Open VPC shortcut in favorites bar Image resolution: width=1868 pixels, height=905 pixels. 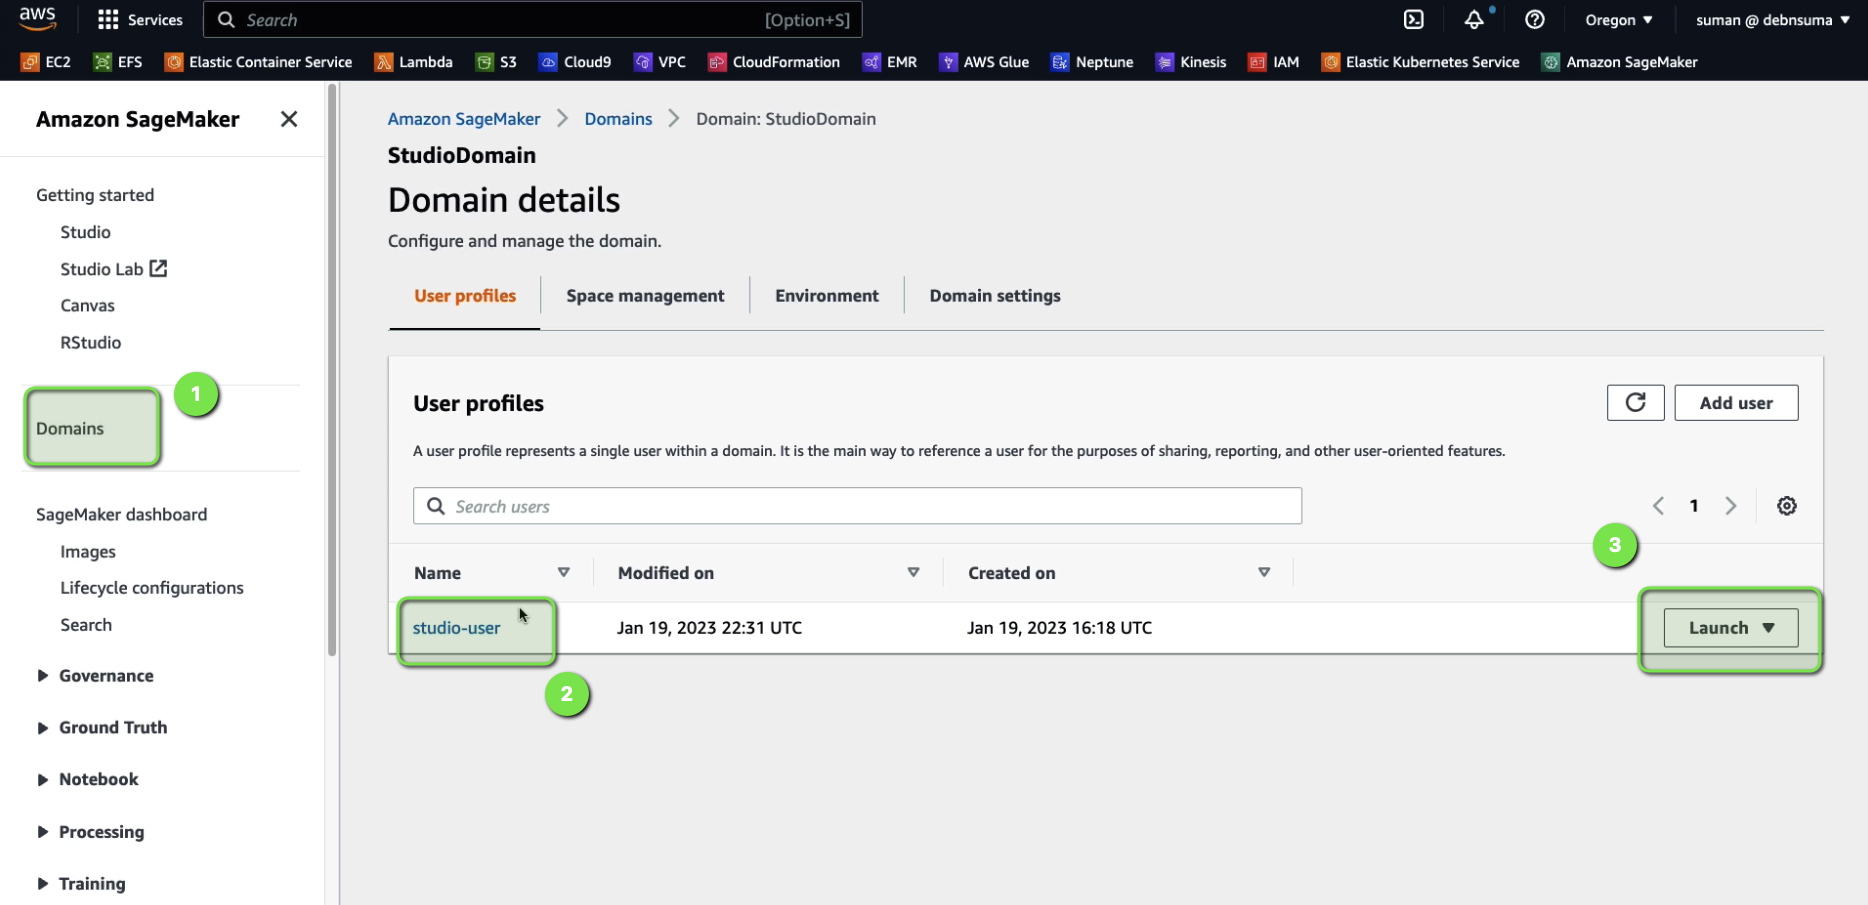(660, 62)
